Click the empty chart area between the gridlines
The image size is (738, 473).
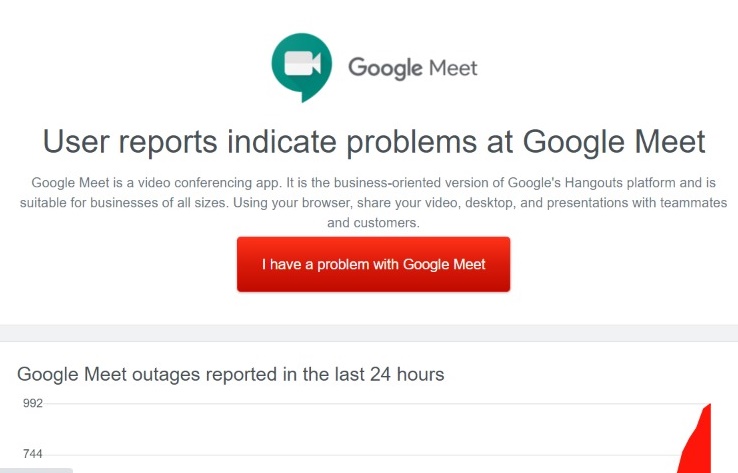coord(362,429)
